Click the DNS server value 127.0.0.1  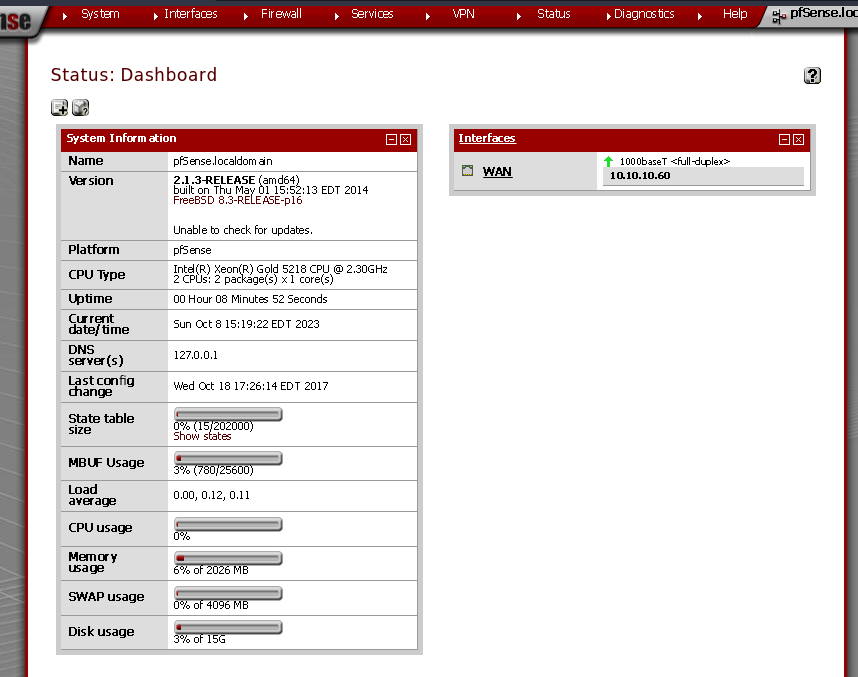coord(195,355)
